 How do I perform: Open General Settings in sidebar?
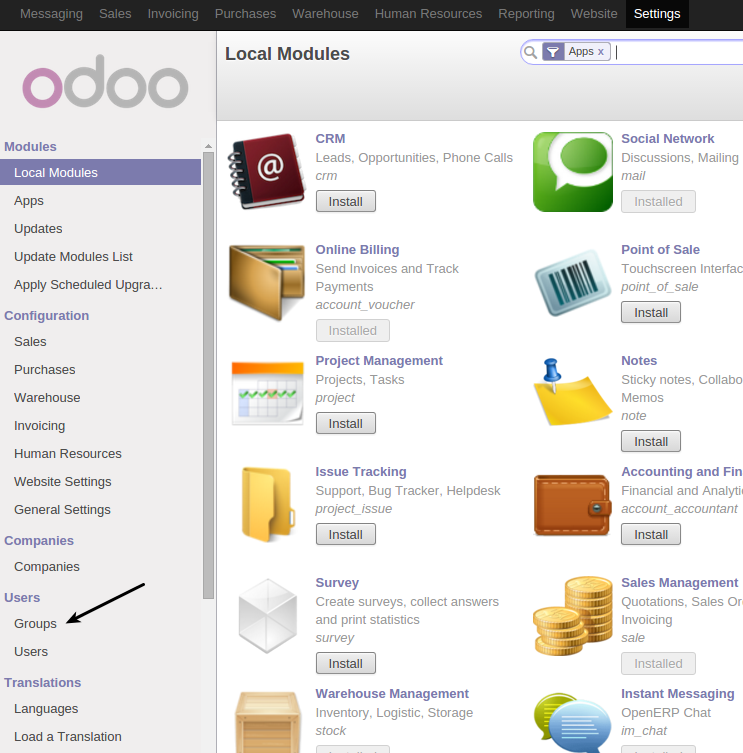(x=62, y=510)
